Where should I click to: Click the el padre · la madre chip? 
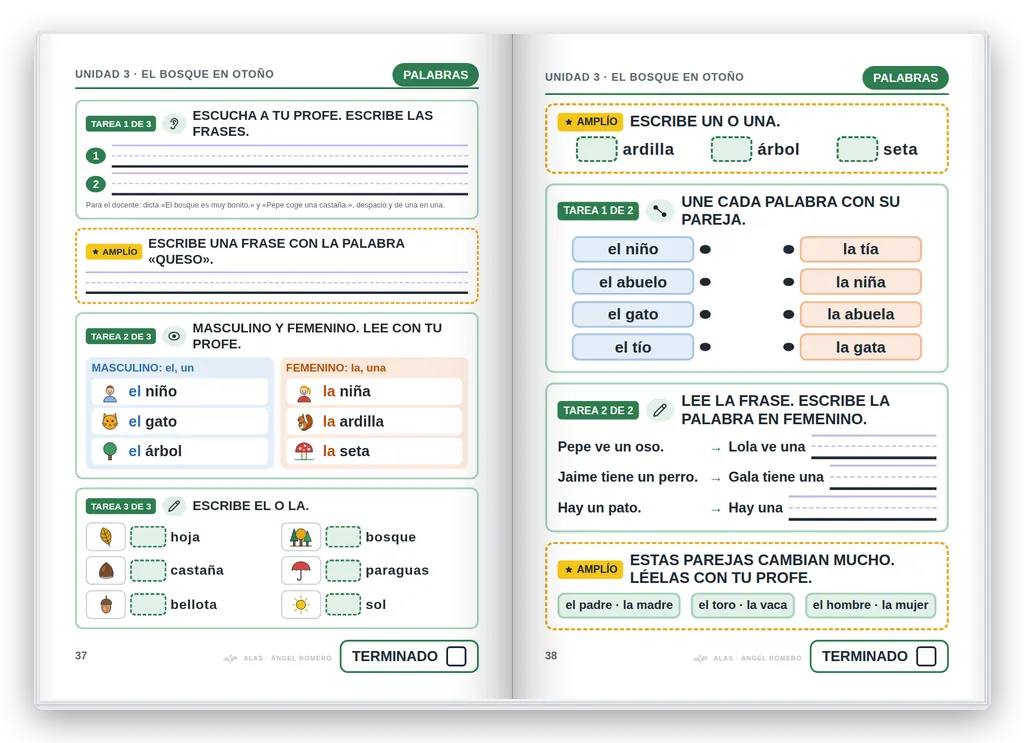[619, 605]
